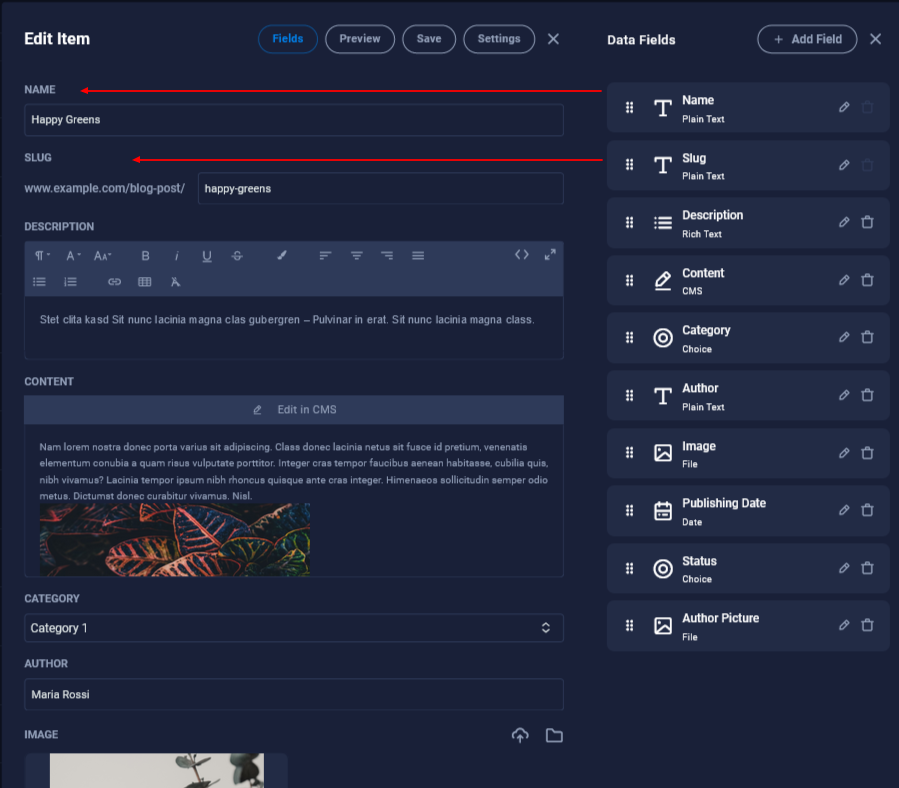The width and height of the screenshot is (899, 788).
Task: Open font family dropdown in Description toolbar
Action: pyautogui.click(x=73, y=256)
